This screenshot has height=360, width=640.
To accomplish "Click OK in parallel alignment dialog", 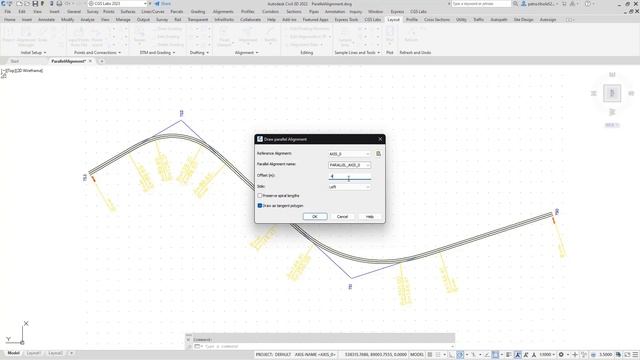I will [x=315, y=217].
